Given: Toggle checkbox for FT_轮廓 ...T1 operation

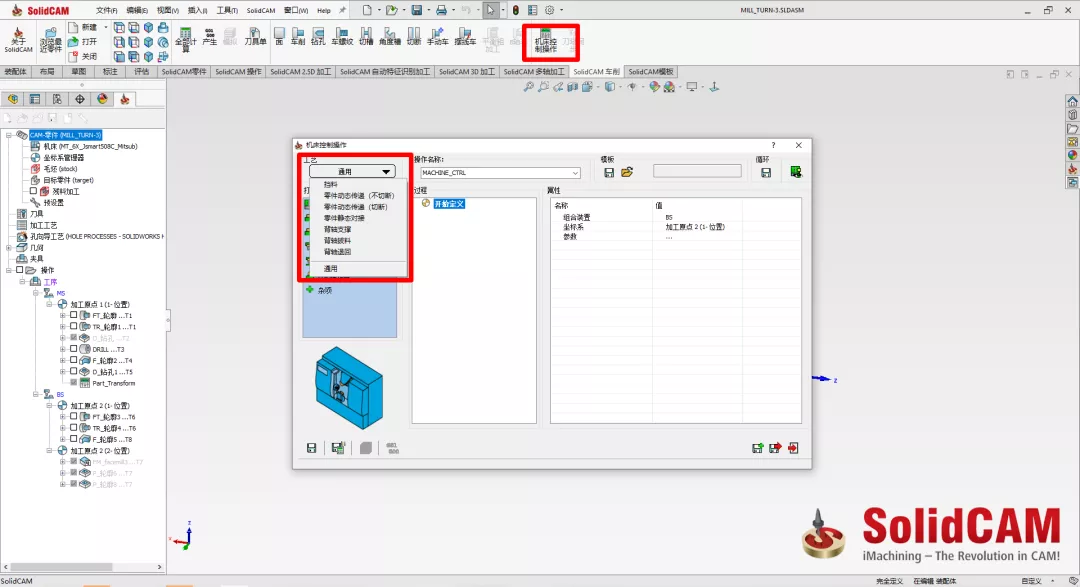Looking at the screenshot, I should [74, 315].
